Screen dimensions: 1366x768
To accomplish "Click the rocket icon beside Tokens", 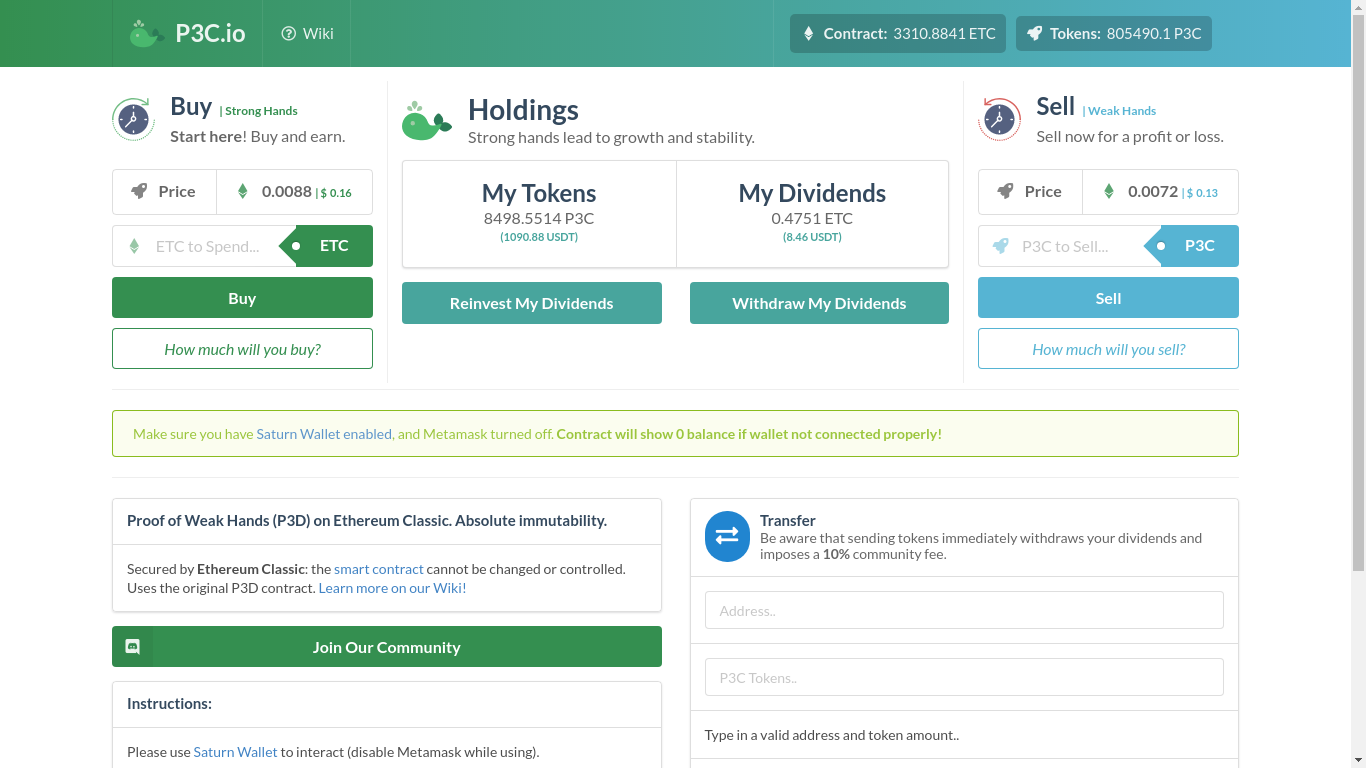I will click(1035, 33).
